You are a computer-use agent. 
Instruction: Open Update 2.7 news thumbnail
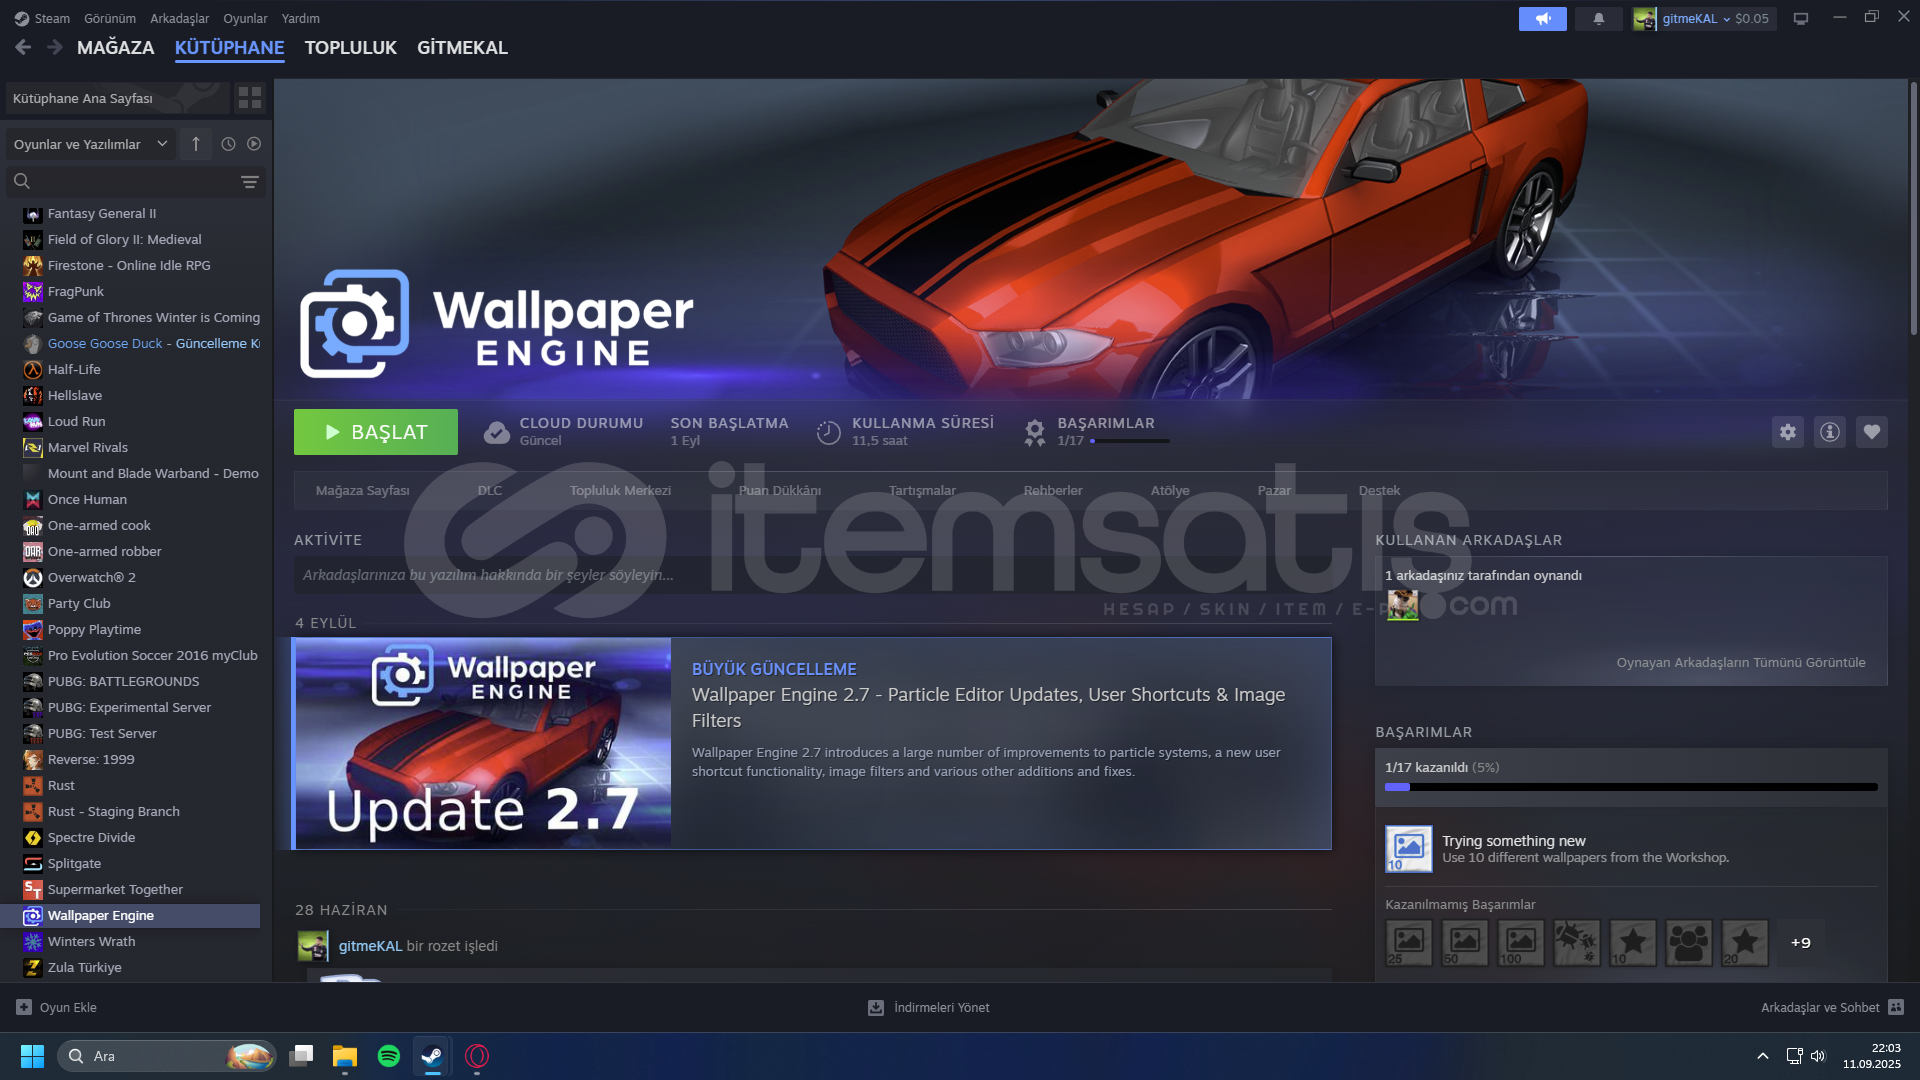[483, 744]
